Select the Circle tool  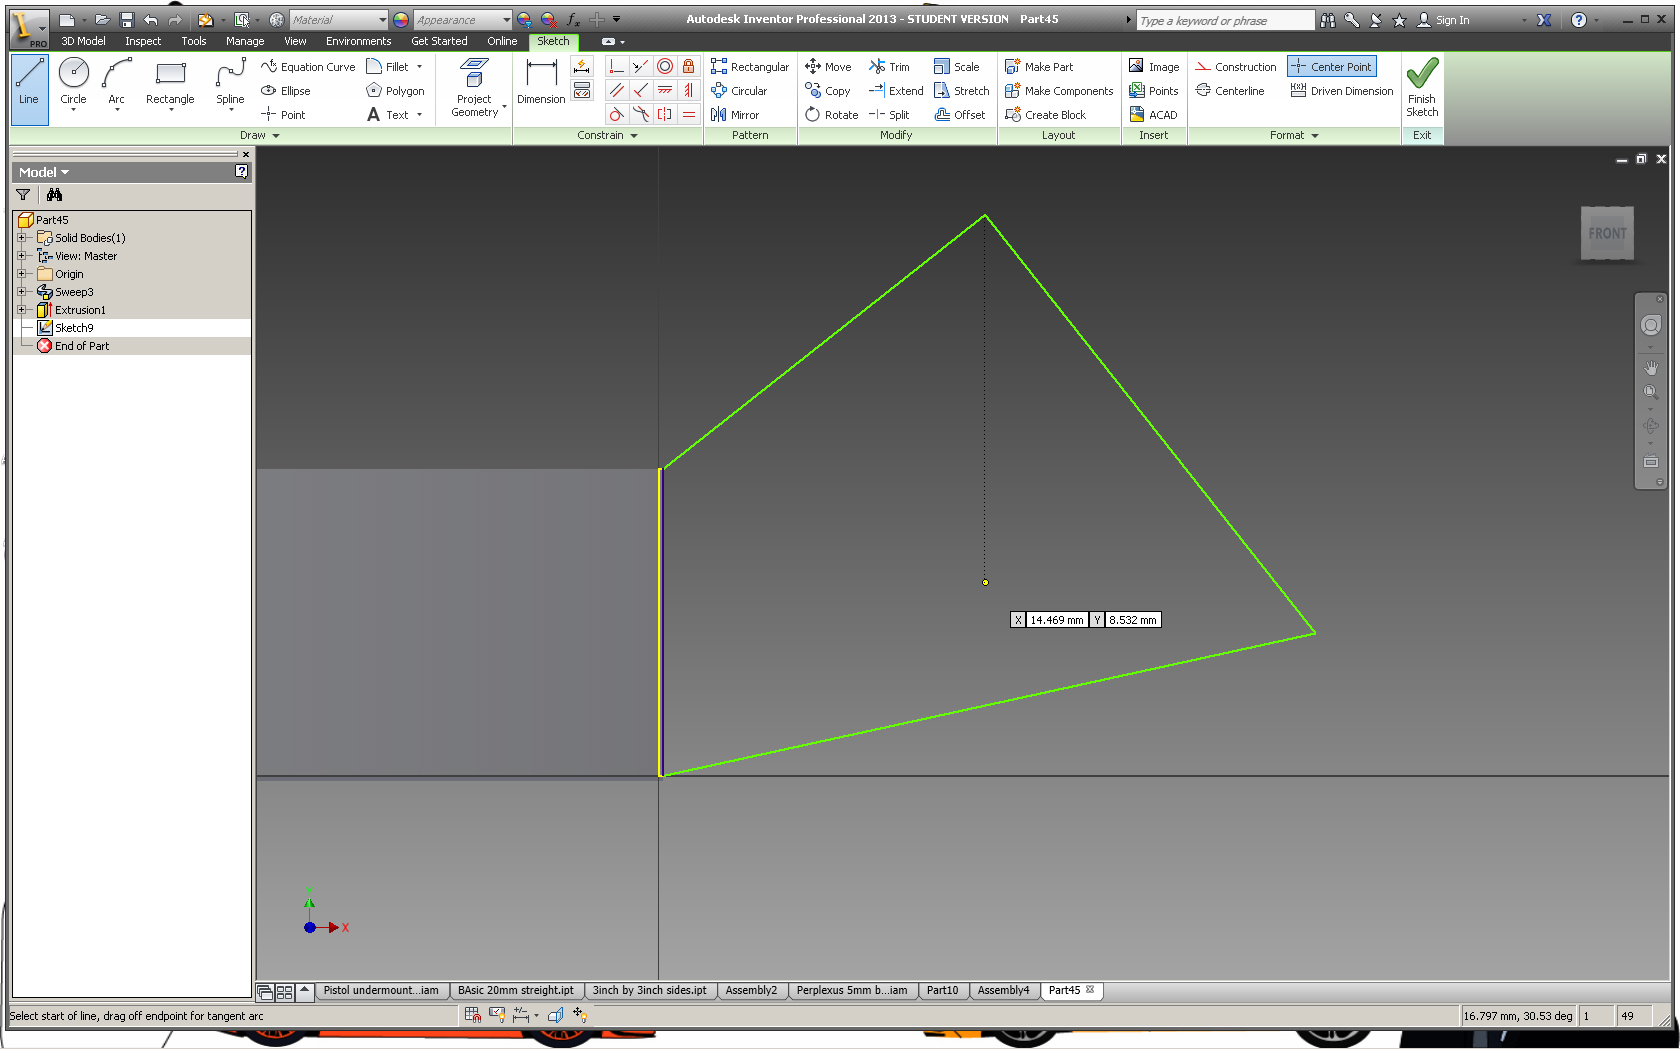point(73,82)
